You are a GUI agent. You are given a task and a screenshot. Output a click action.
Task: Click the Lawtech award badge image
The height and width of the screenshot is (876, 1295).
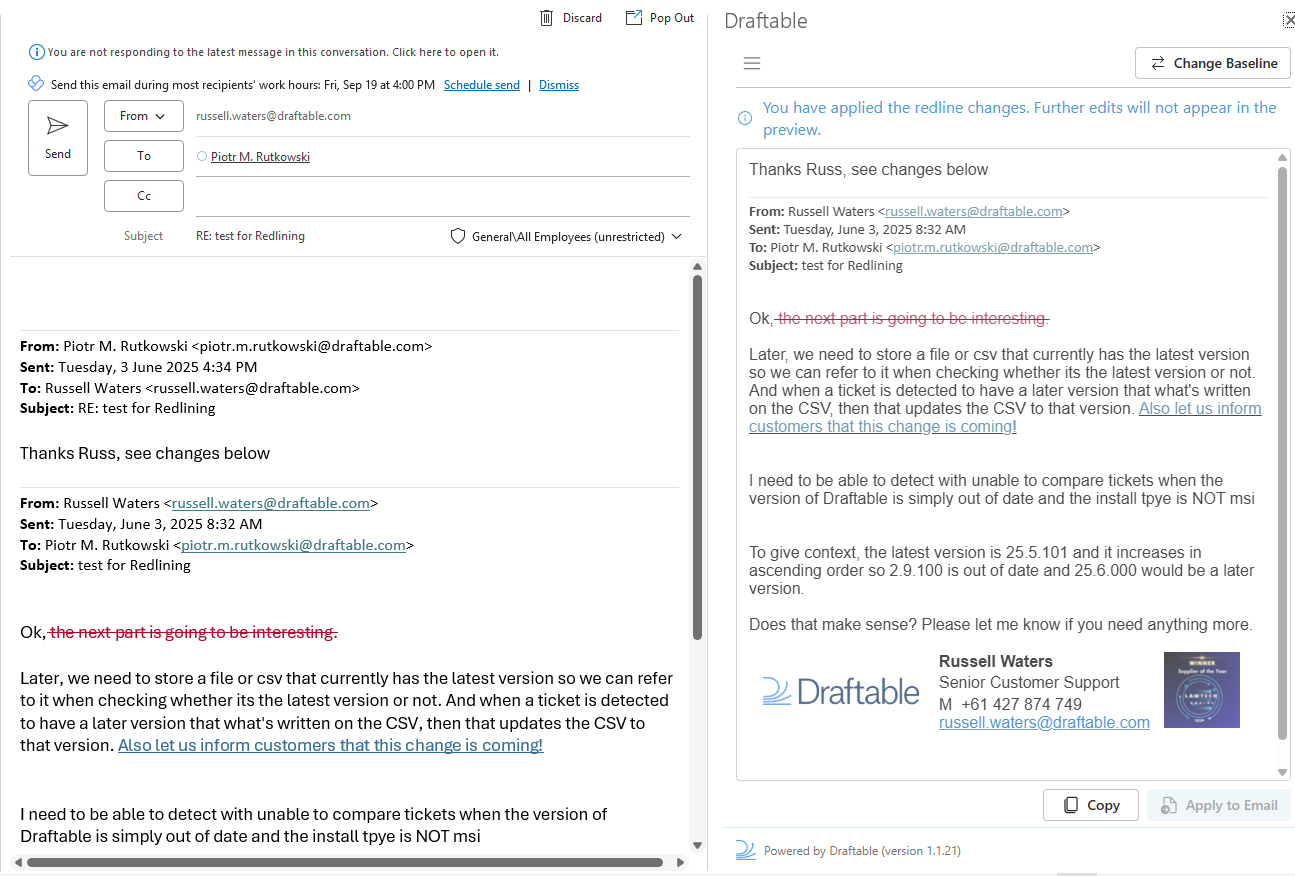[1201, 689]
